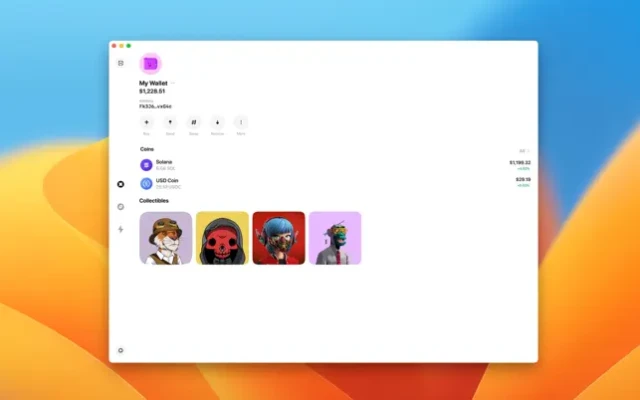Click the Send arrow-up button
This screenshot has width=640, height=400.
pyautogui.click(x=170, y=122)
